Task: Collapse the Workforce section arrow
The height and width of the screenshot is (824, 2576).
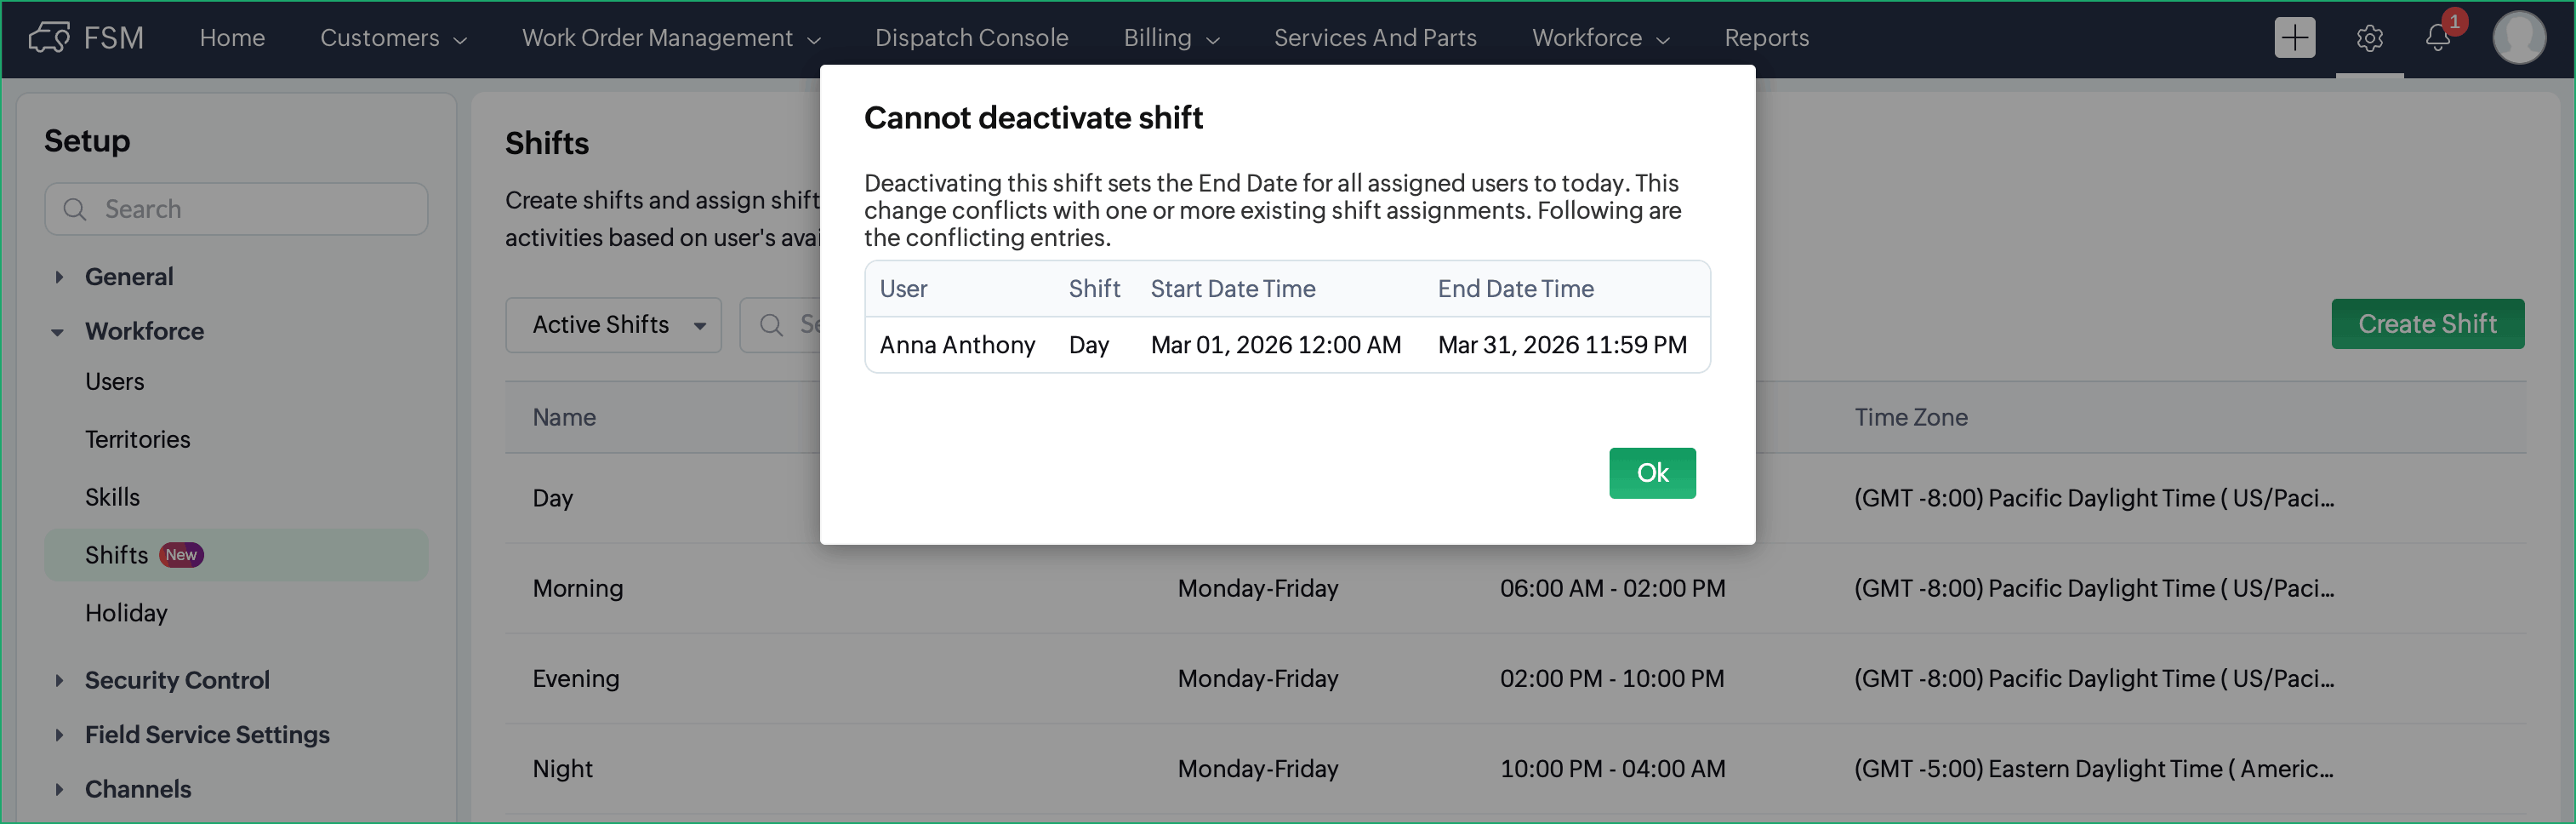Action: 58,332
